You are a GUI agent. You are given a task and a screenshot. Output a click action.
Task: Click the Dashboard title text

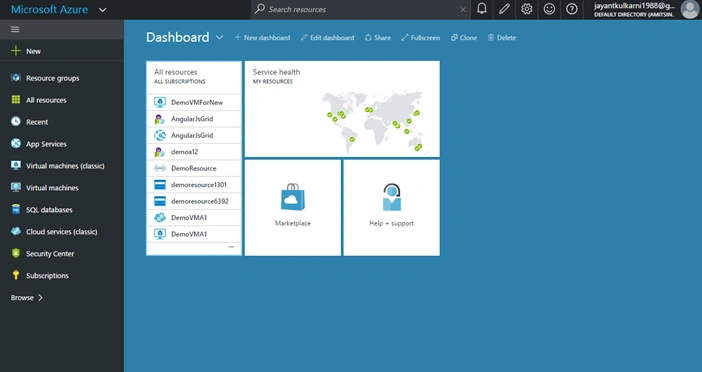point(177,37)
